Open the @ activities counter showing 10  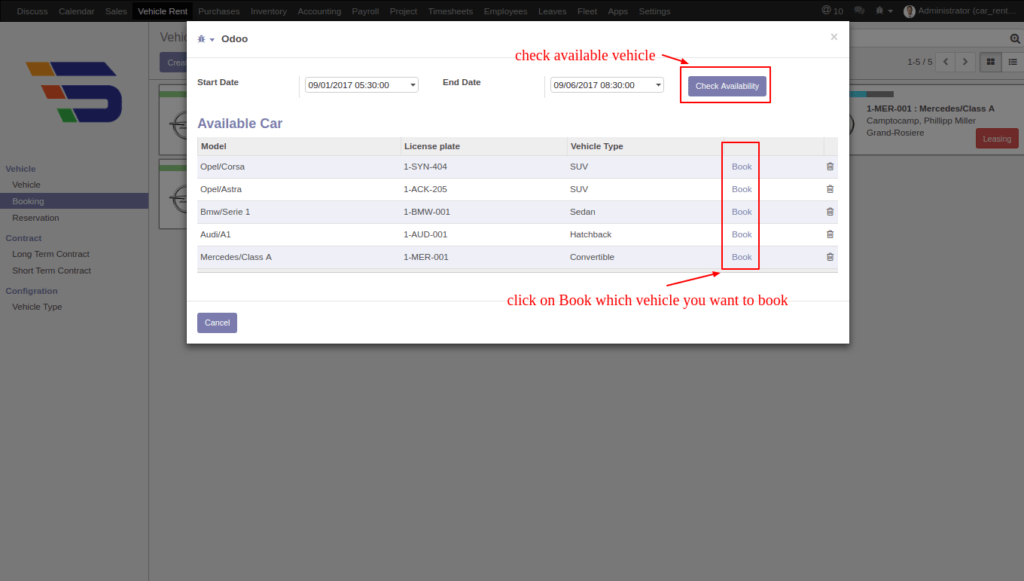click(831, 11)
